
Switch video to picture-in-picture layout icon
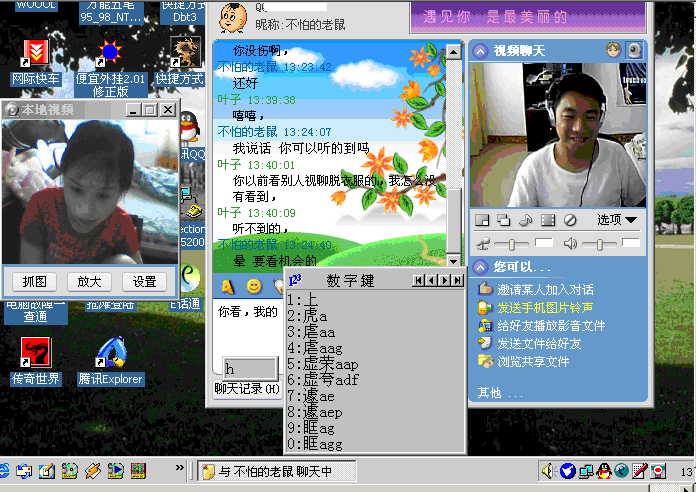point(482,220)
